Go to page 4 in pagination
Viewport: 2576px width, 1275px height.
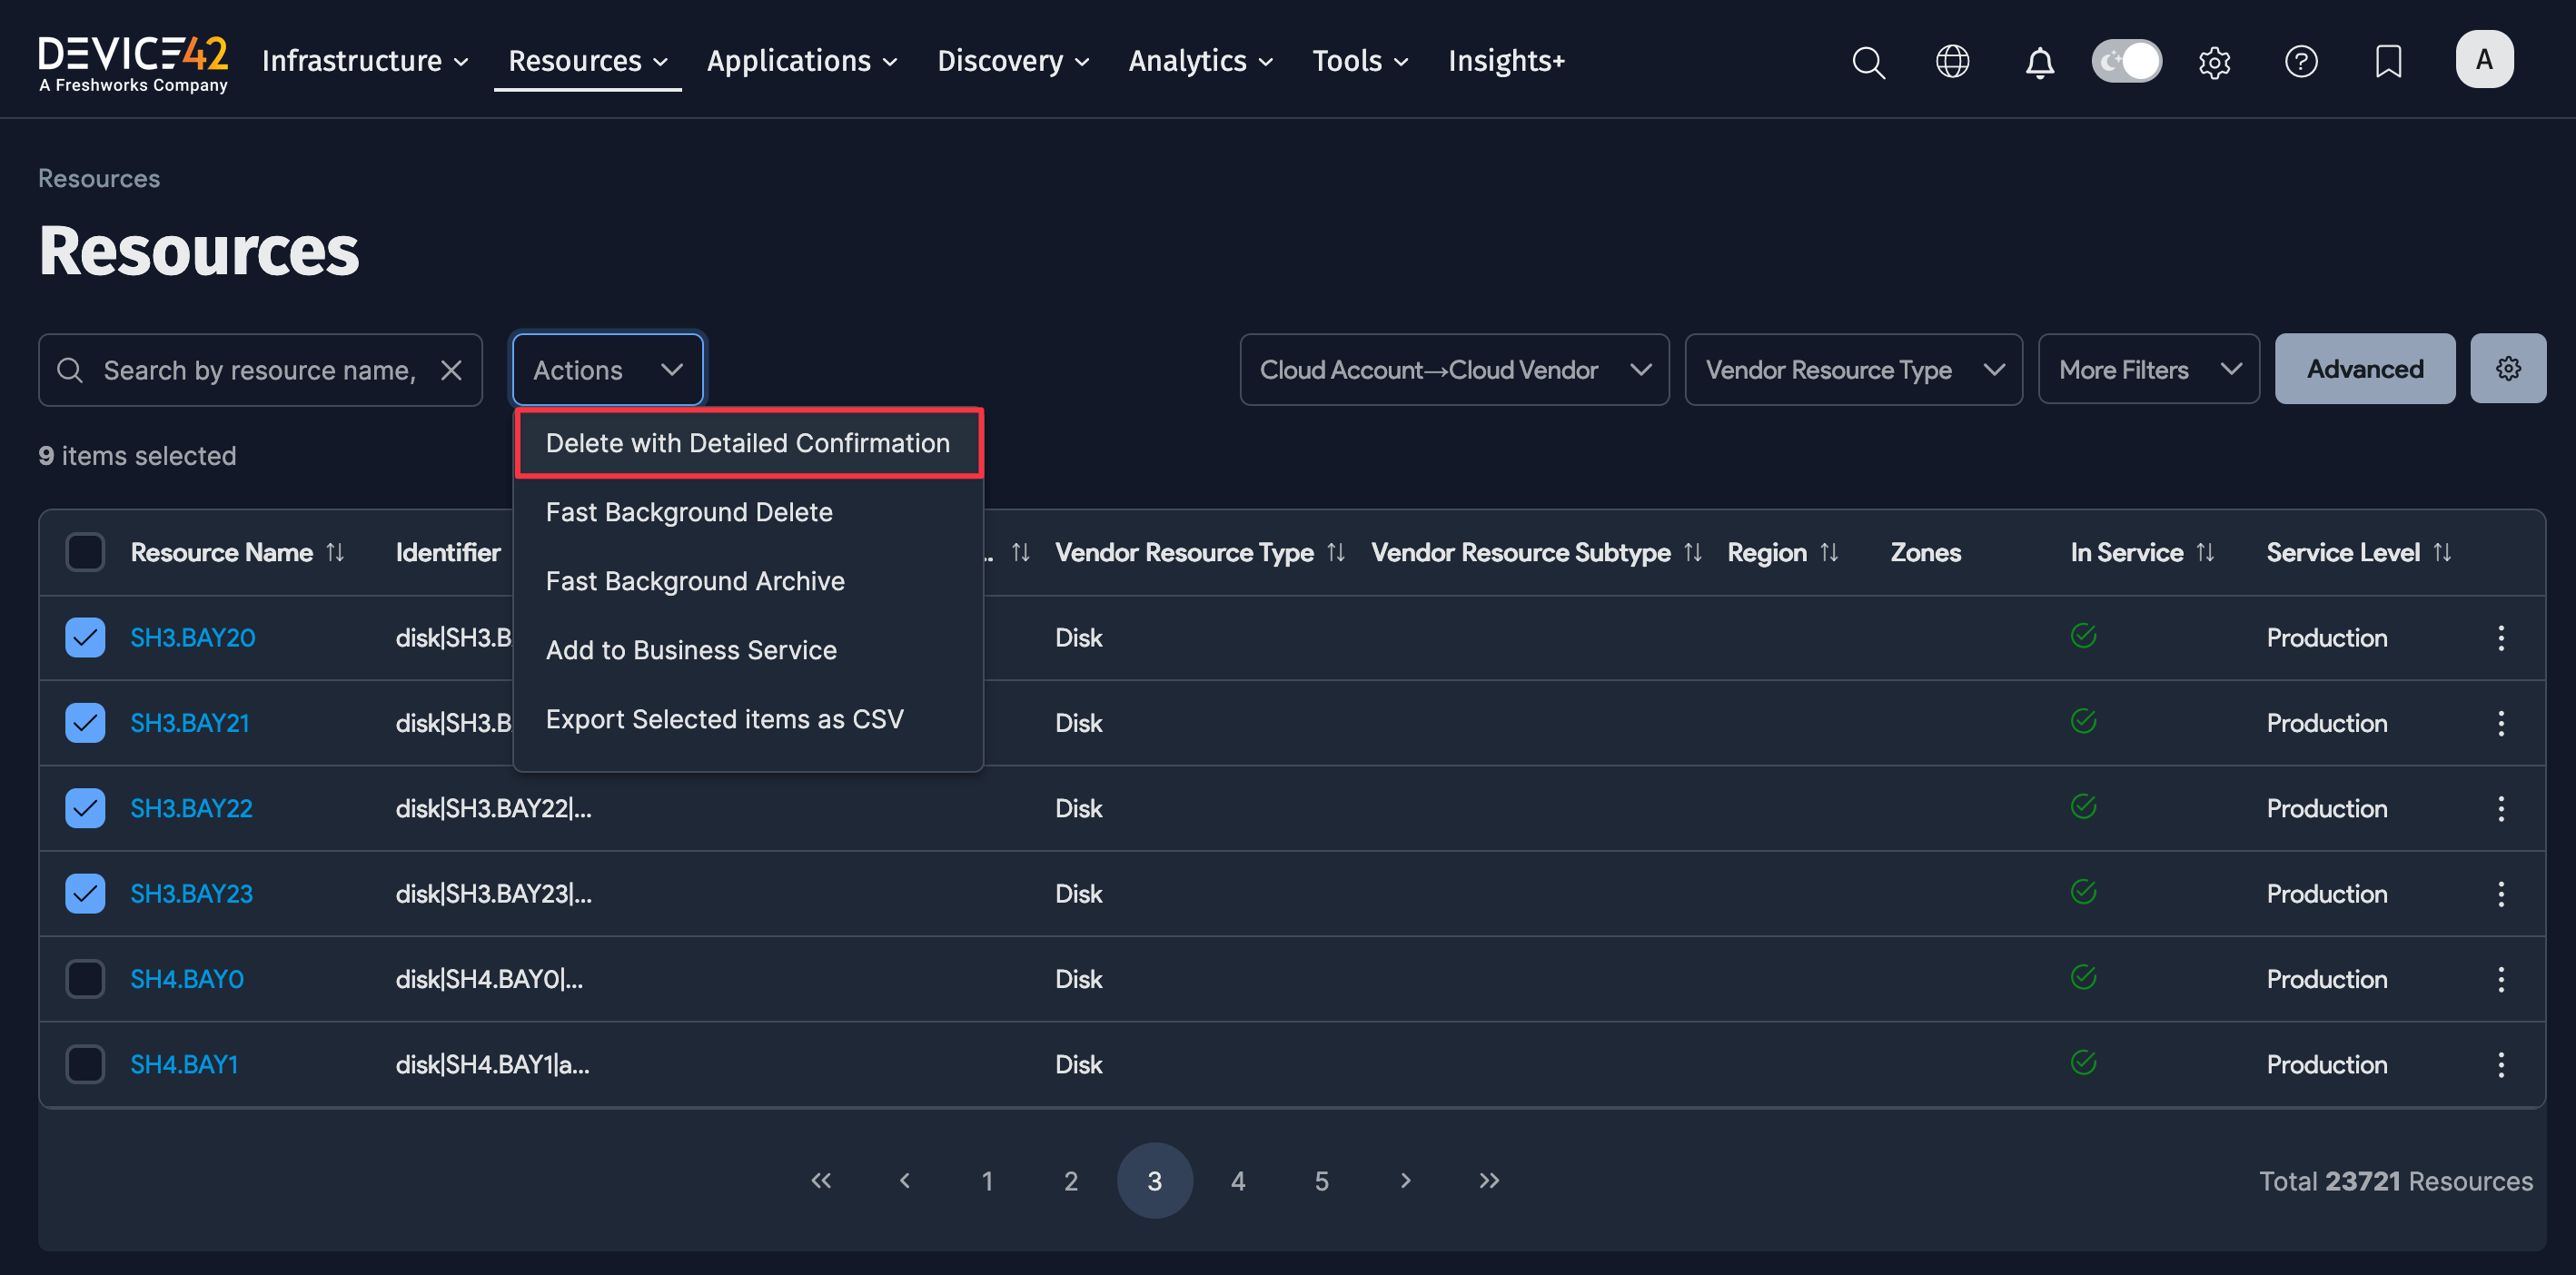[1238, 1180]
